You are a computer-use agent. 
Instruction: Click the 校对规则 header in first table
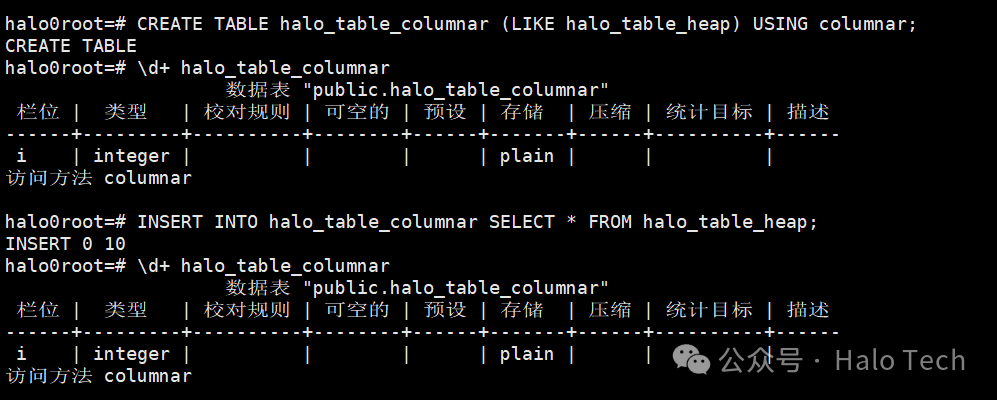pos(247,112)
